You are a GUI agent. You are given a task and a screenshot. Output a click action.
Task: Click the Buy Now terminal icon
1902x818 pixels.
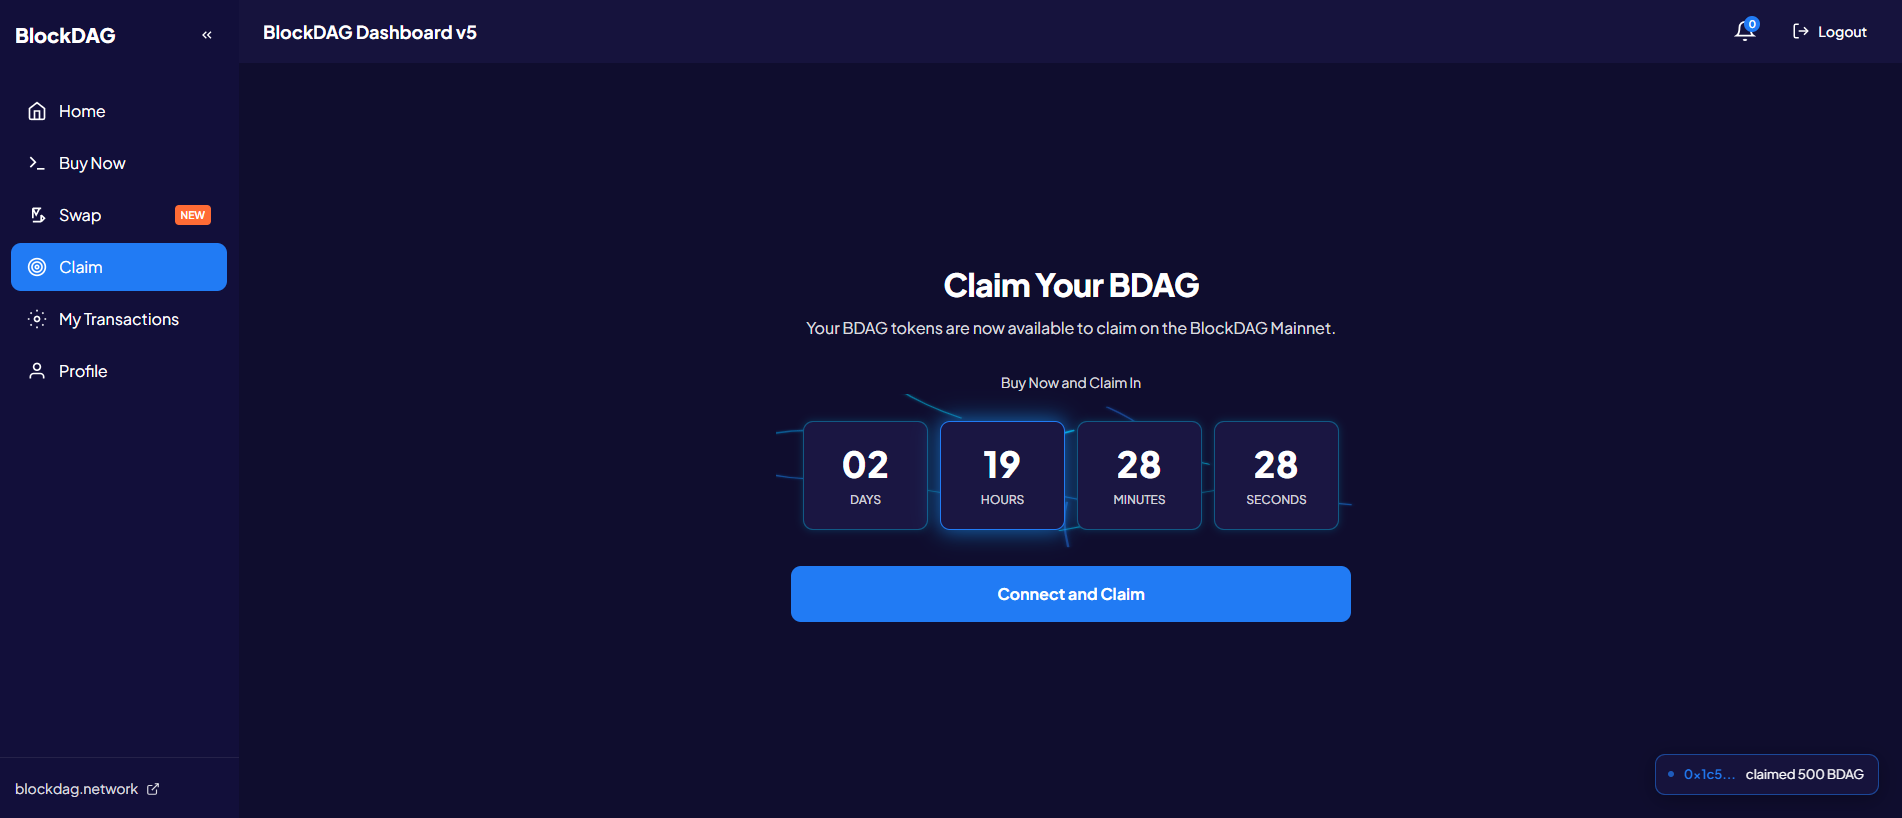[37, 163]
